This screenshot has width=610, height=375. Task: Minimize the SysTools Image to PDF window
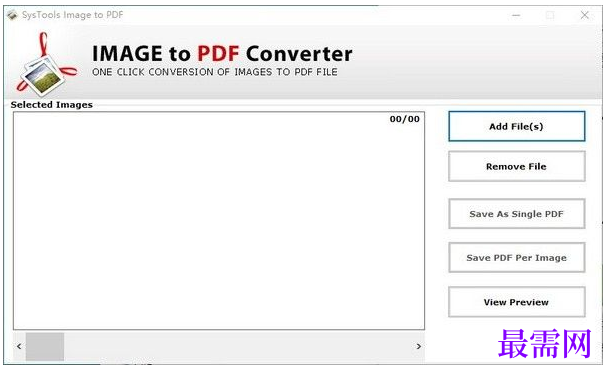pos(516,15)
